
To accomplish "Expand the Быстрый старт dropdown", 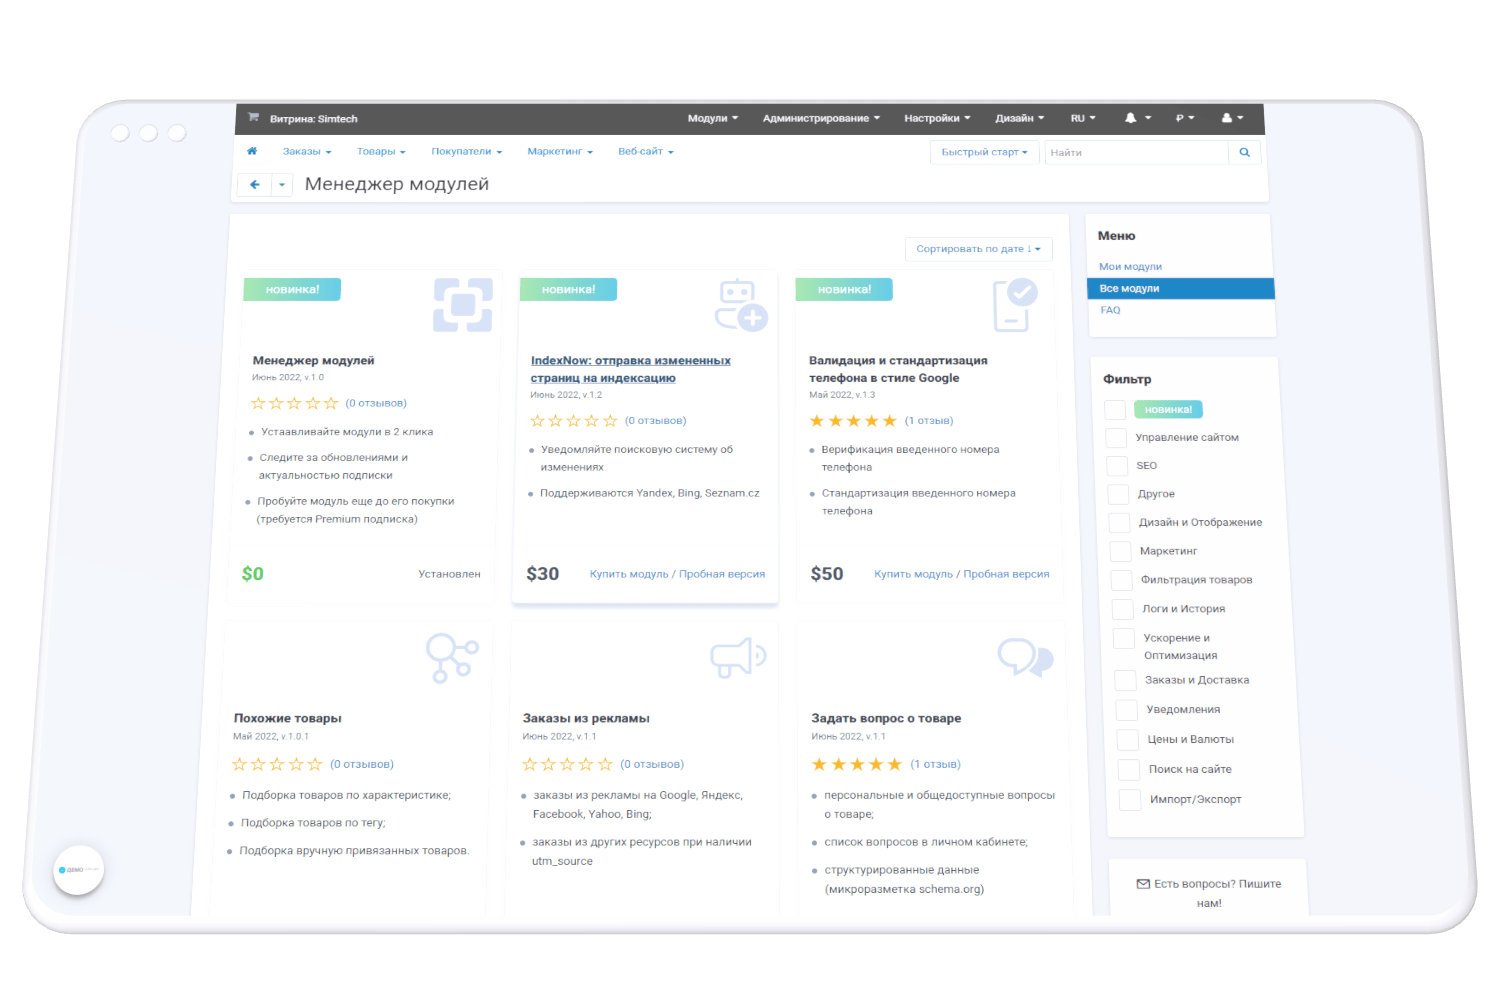I will 984,152.
